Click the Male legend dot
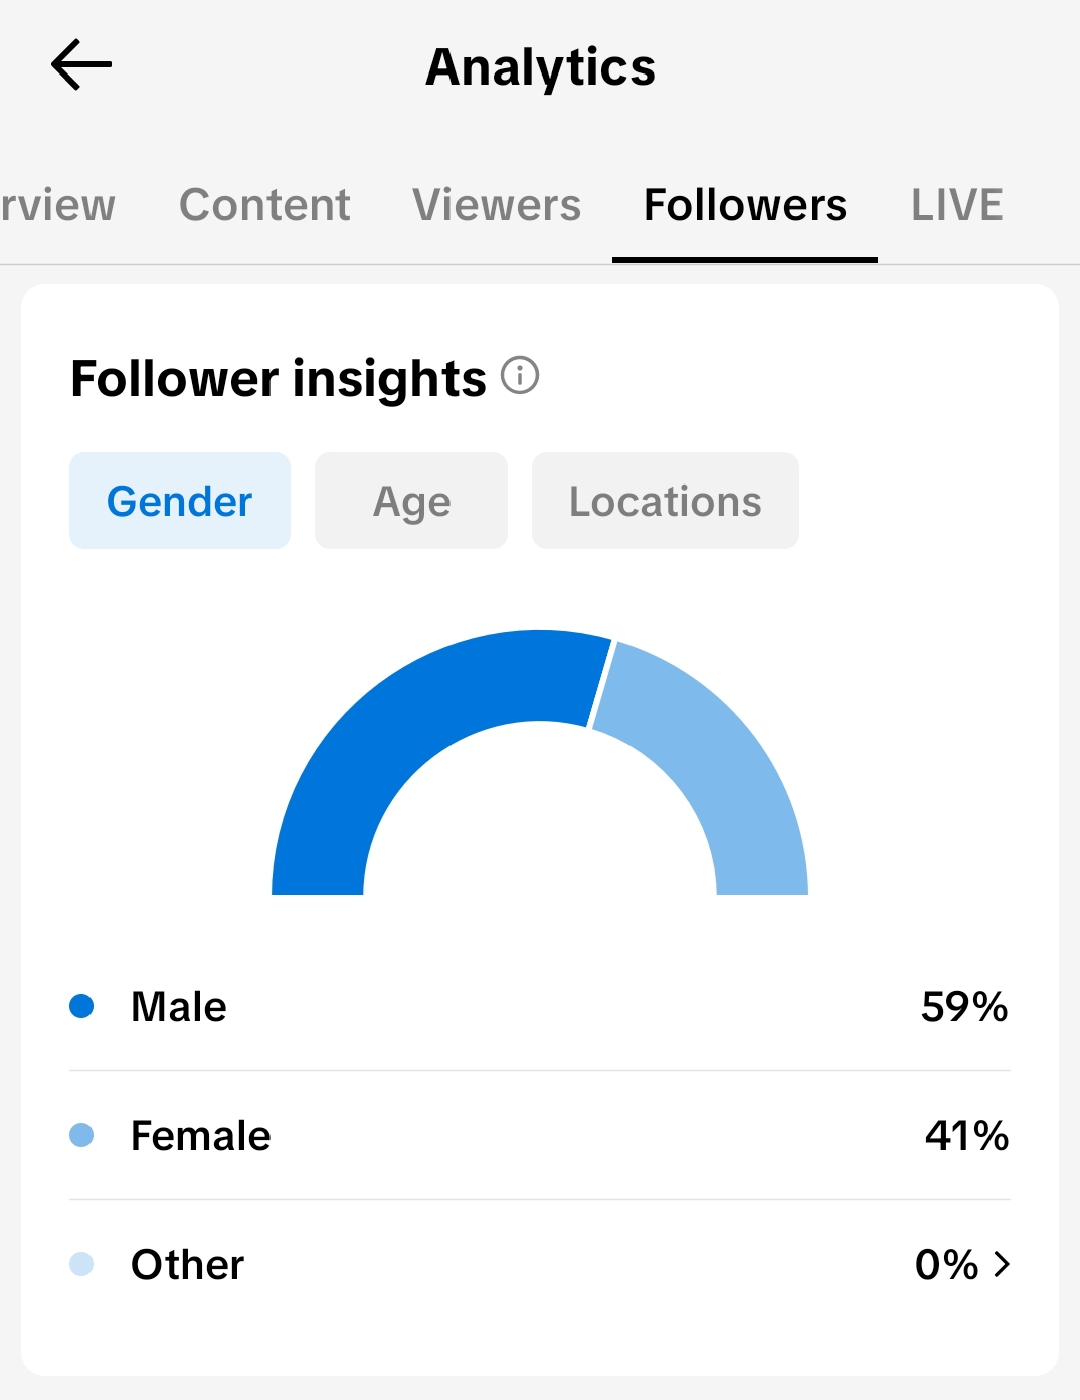The width and height of the screenshot is (1080, 1400). point(82,1006)
